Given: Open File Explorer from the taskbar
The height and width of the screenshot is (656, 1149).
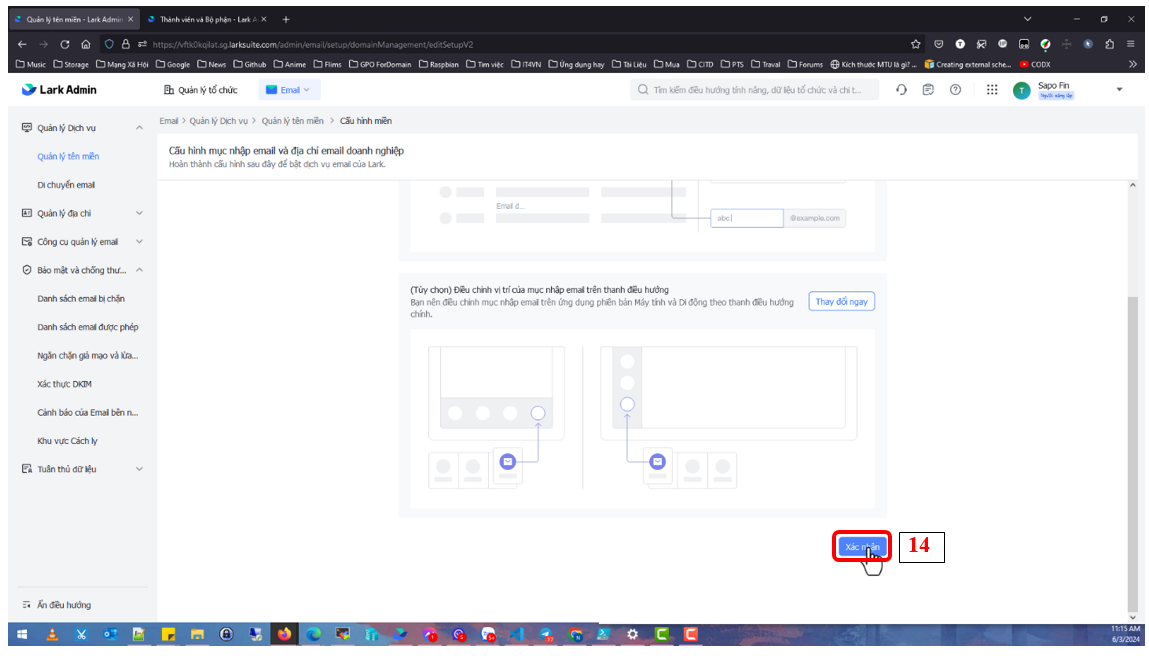Looking at the screenshot, I should [197, 635].
